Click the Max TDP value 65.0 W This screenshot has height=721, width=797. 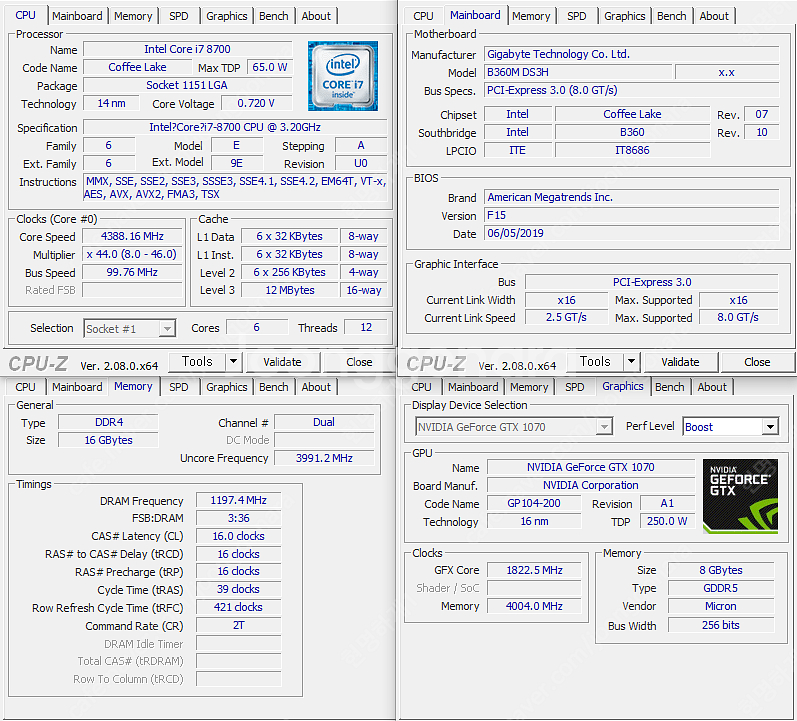[270, 67]
